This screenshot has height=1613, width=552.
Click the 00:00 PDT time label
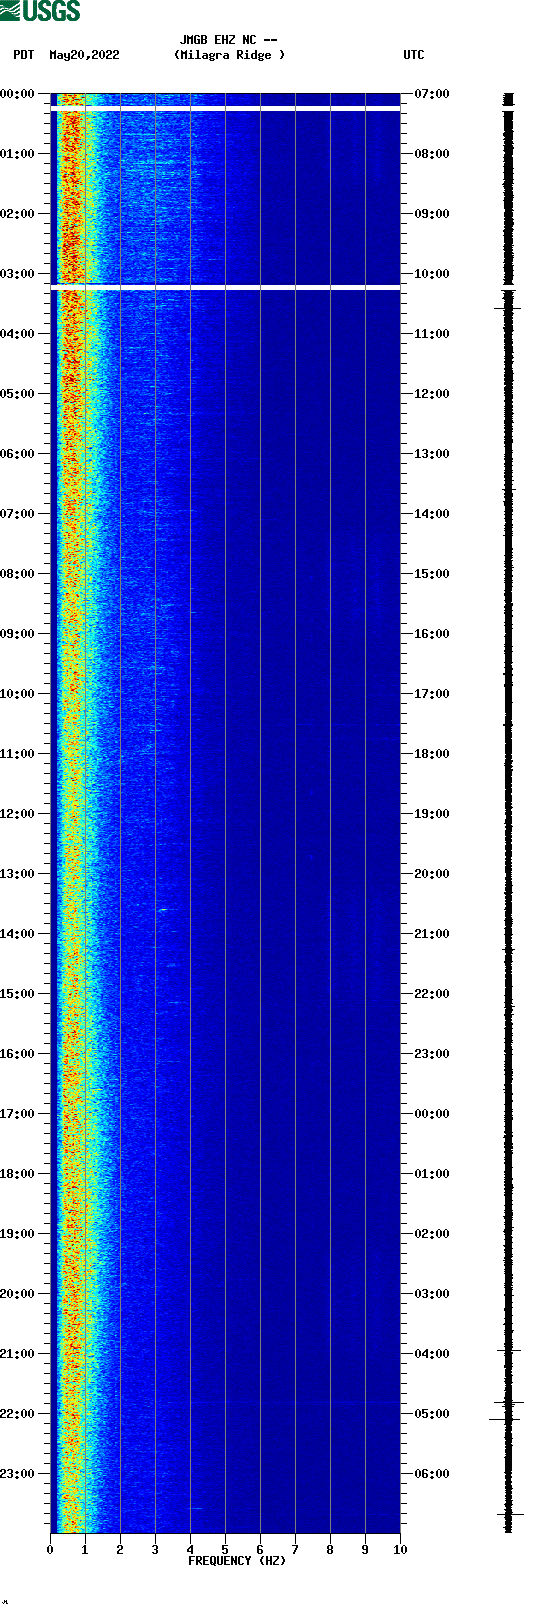[18, 94]
